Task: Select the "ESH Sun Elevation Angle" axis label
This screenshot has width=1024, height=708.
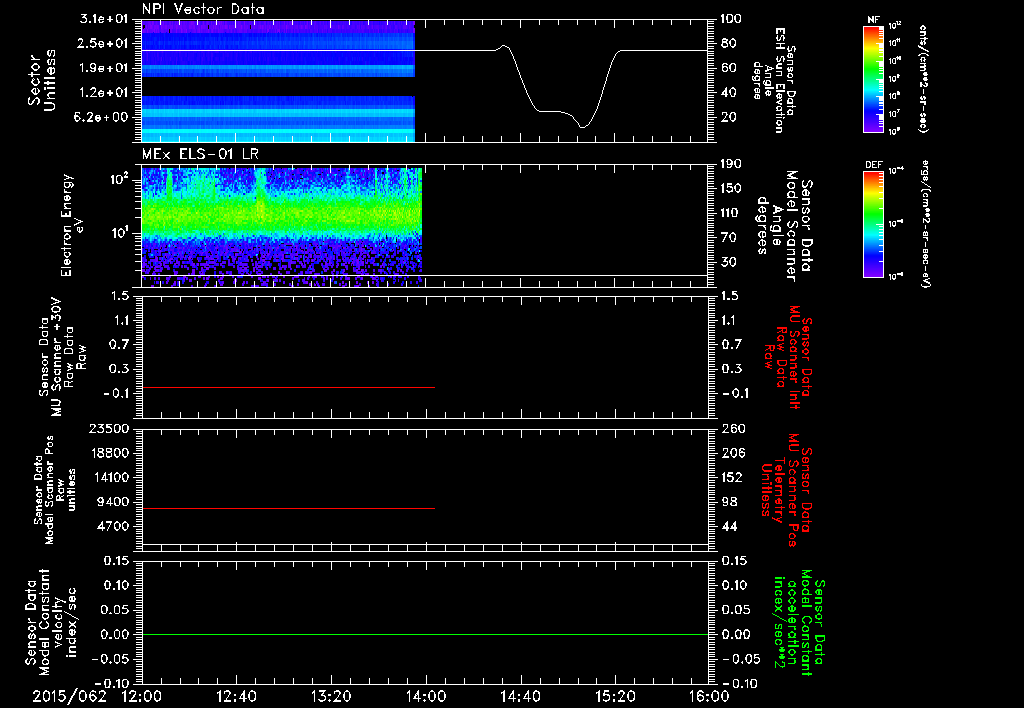Action: coord(775,80)
